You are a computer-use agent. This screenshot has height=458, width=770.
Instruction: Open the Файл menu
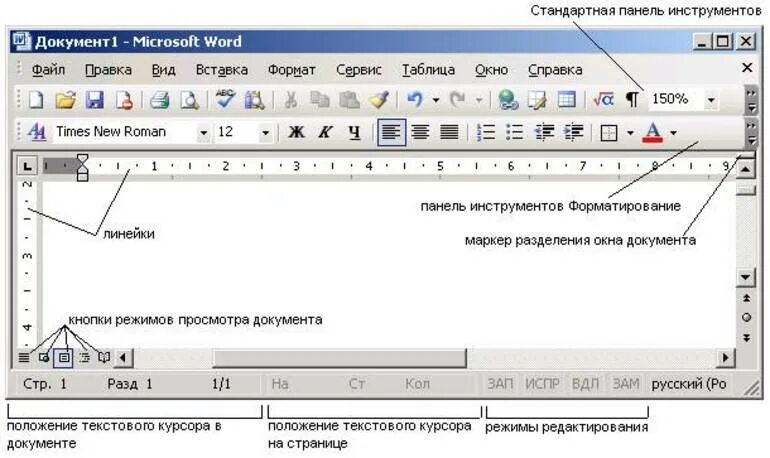(x=48, y=70)
